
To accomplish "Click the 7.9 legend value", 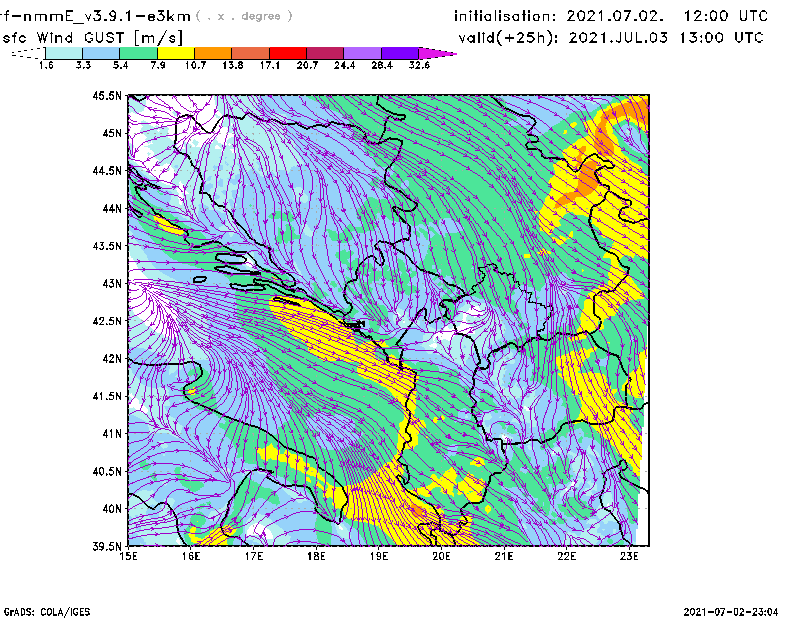I will 158,65.
